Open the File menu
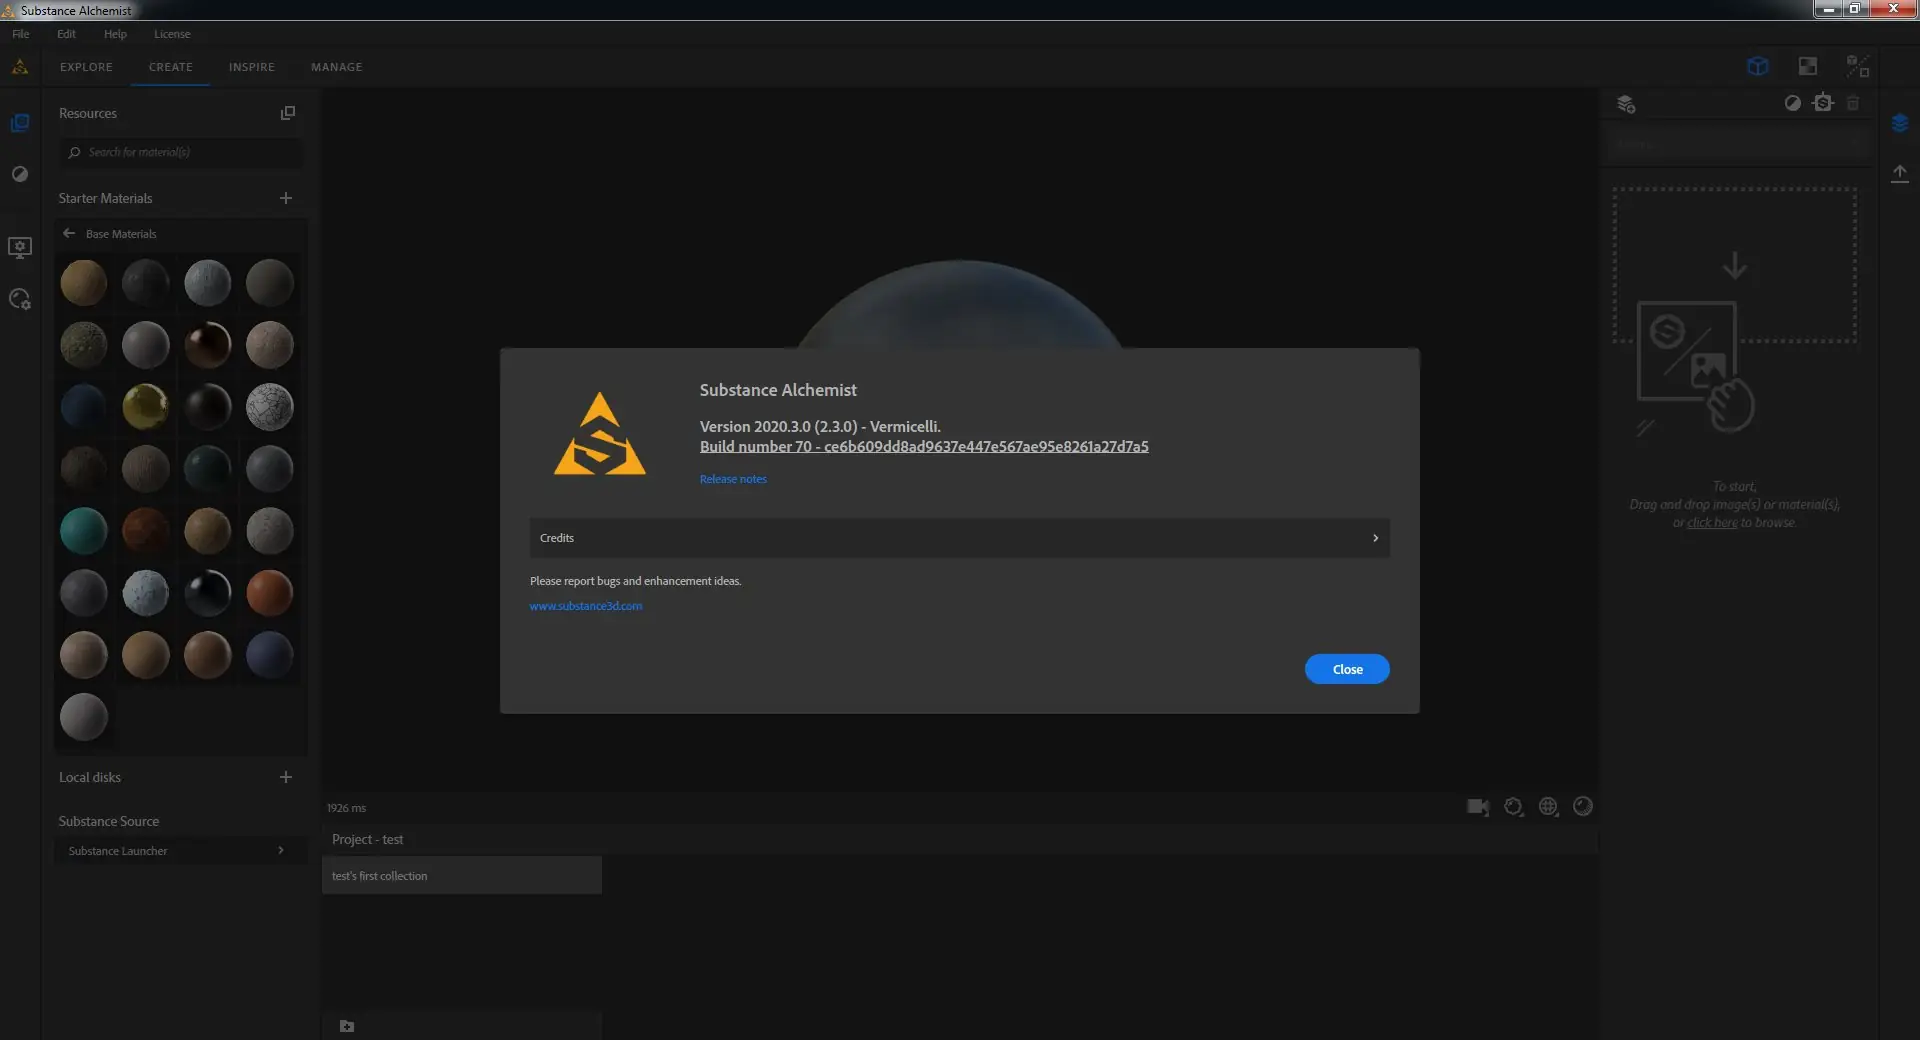Image resolution: width=1920 pixels, height=1040 pixels. point(20,33)
